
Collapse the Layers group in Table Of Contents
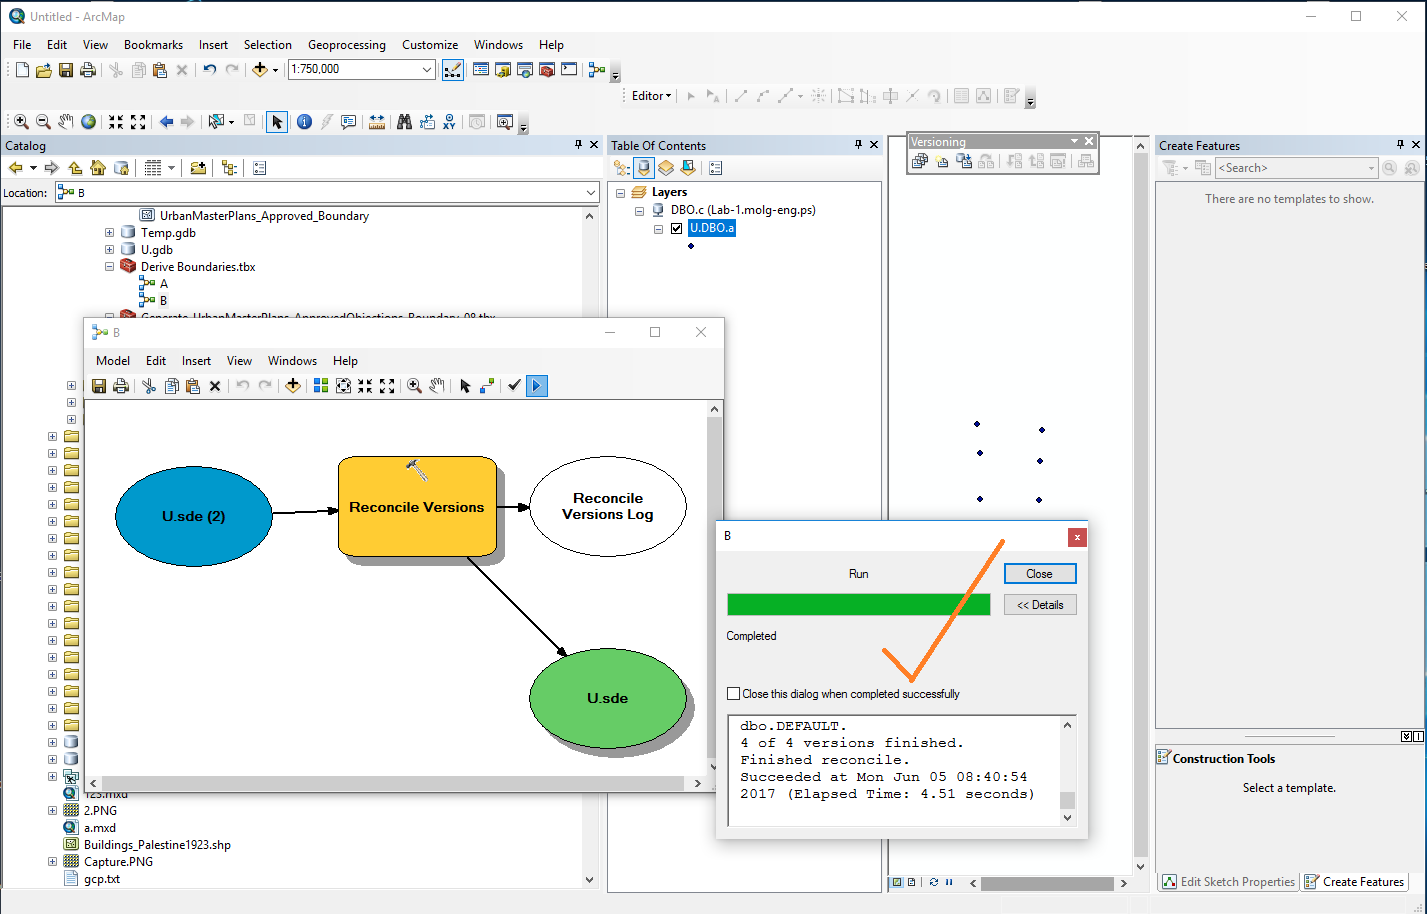tap(620, 192)
